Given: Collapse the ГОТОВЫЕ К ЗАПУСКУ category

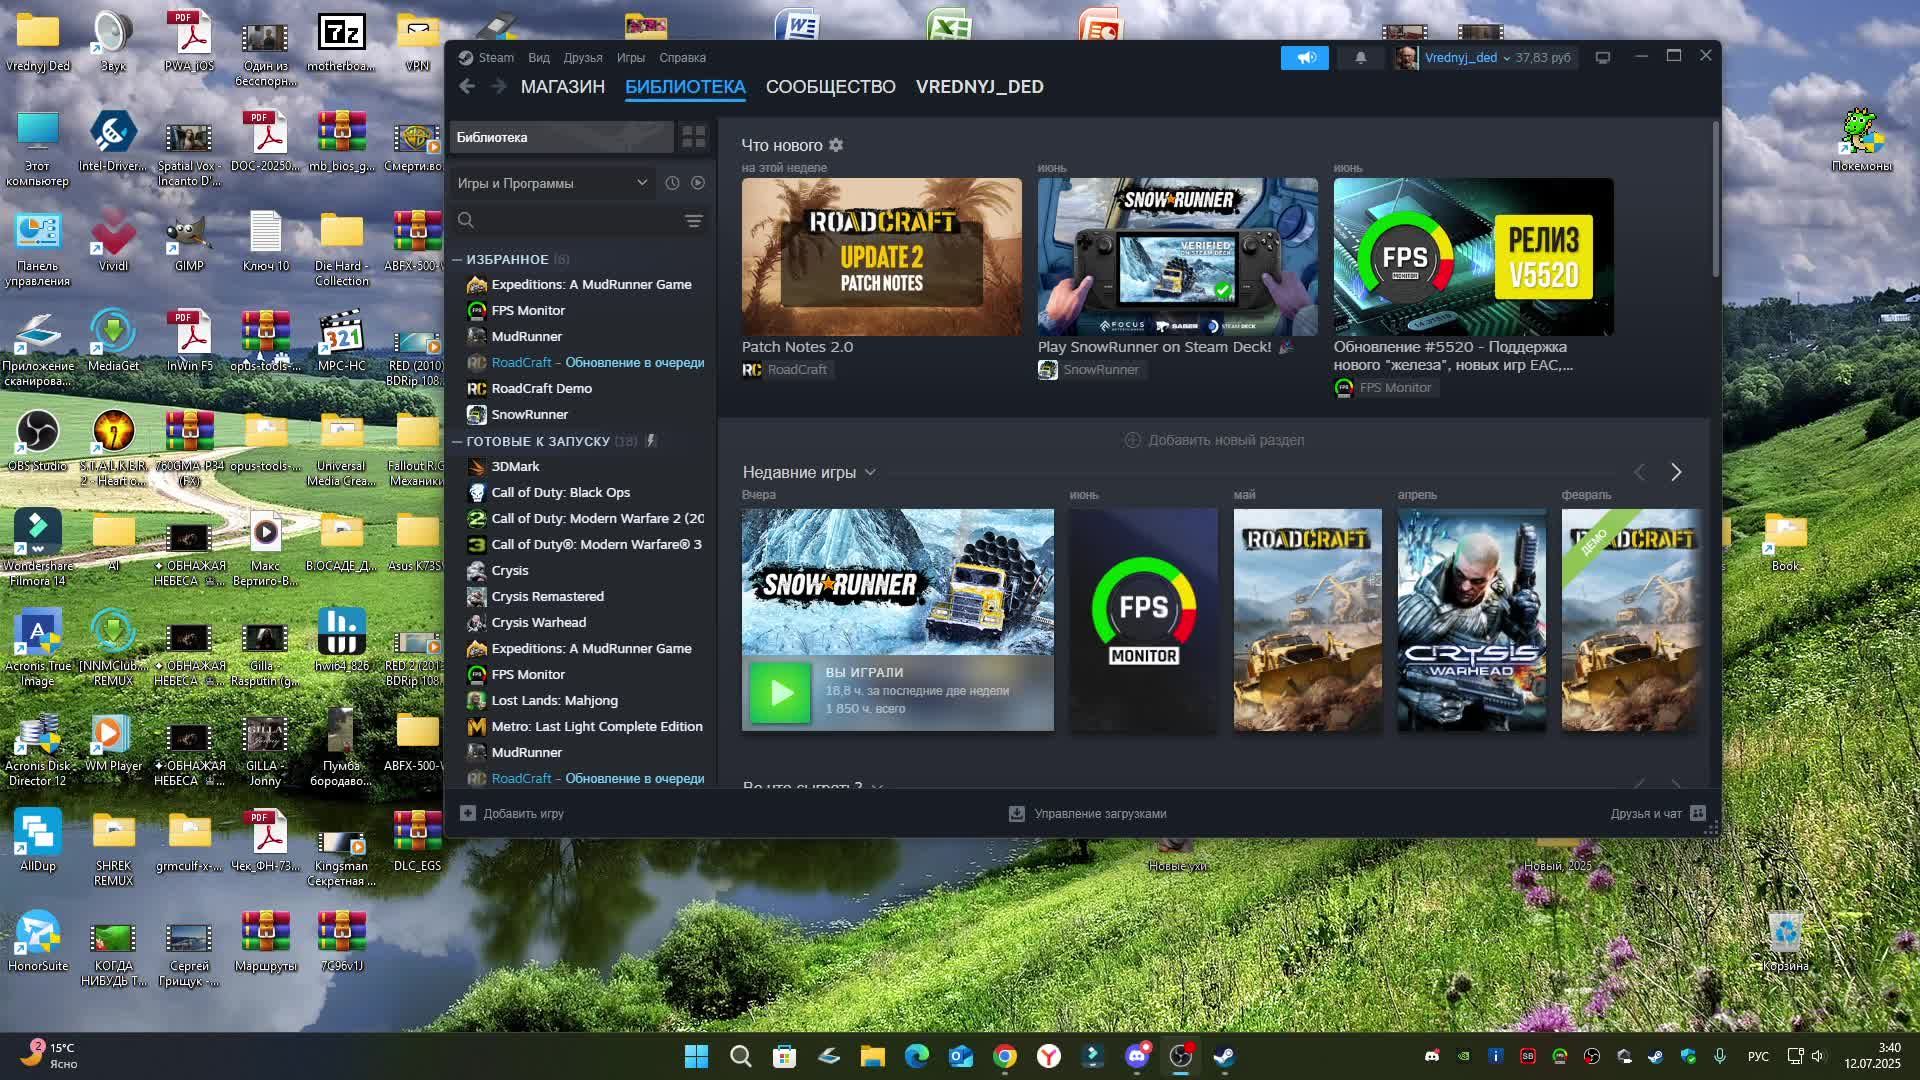Looking at the screenshot, I should [x=457, y=441].
